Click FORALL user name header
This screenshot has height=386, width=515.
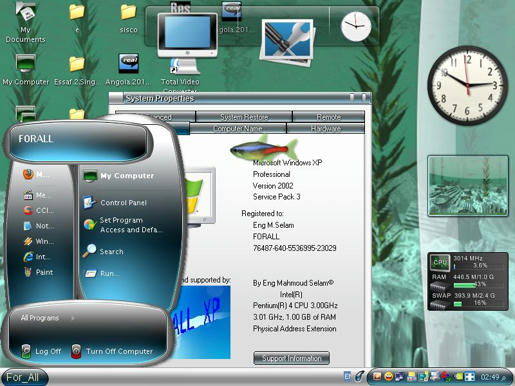tap(36, 139)
